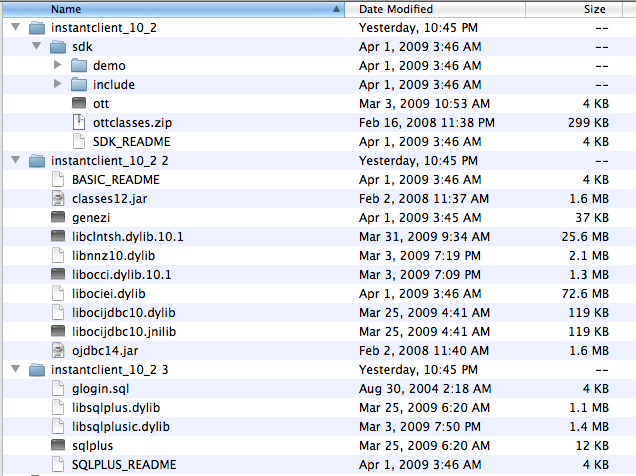
Task: Collapse the sdk folder
Action: click(x=36, y=47)
